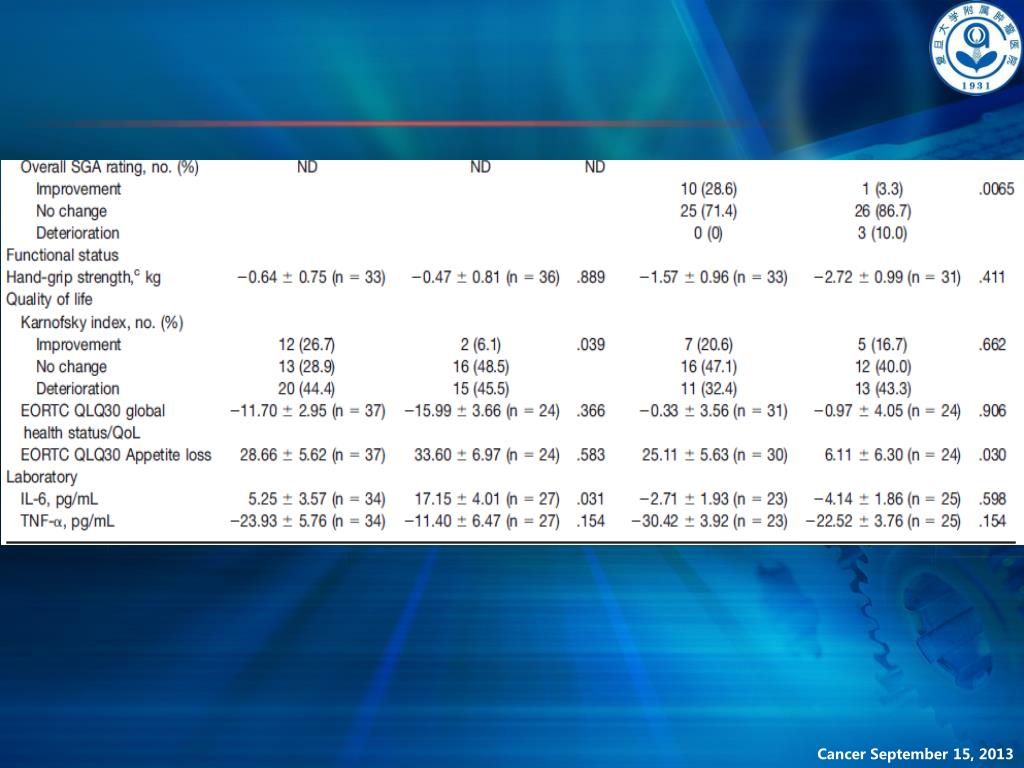The width and height of the screenshot is (1024, 768).
Task: Select the cell '12 (26.7)'
Action: click(306, 344)
